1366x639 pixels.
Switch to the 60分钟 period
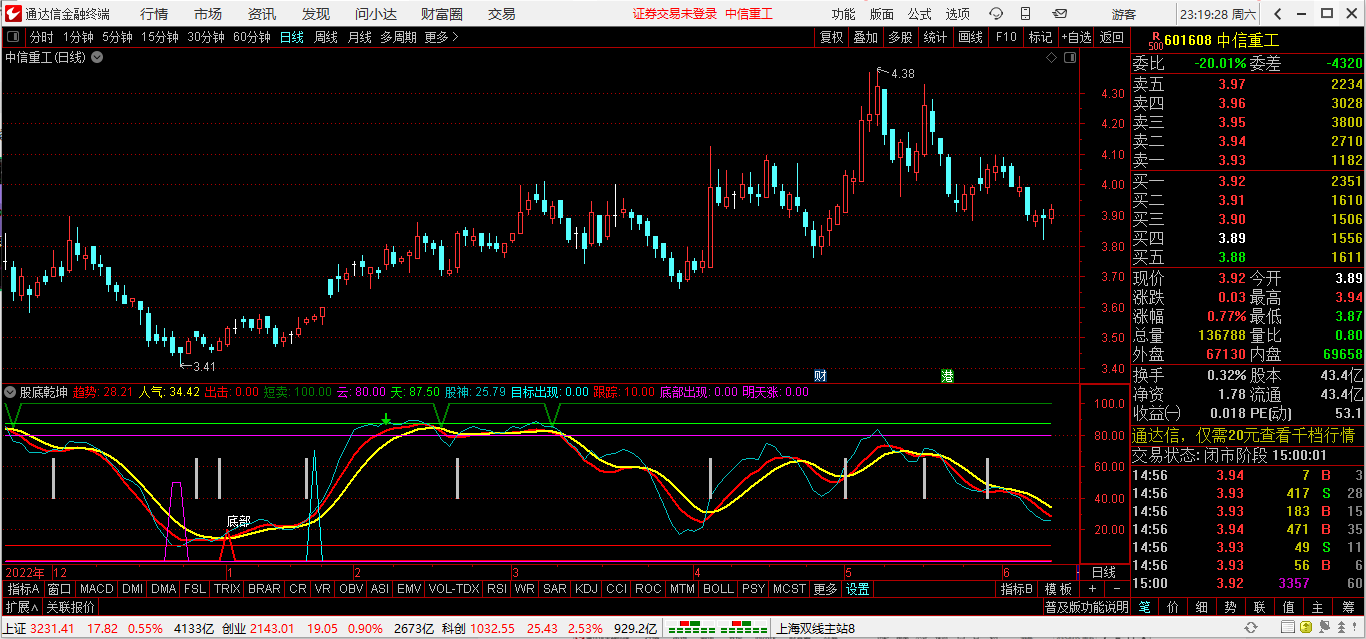click(x=251, y=37)
